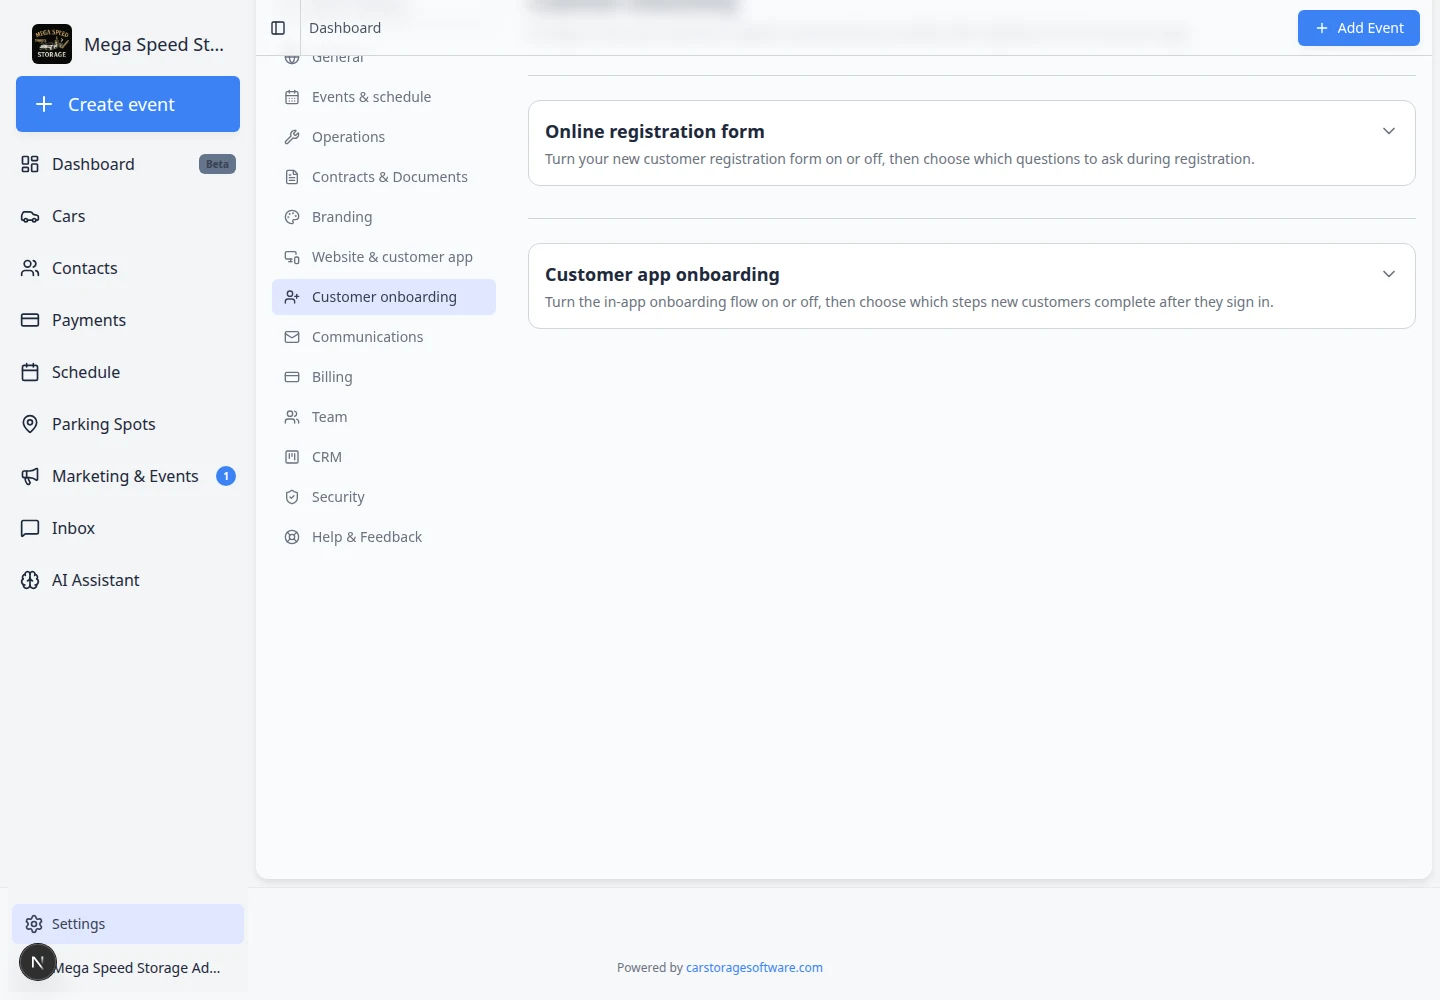Click the user avatar N icon
Viewport: 1440px width, 1000px height.
[38, 962]
